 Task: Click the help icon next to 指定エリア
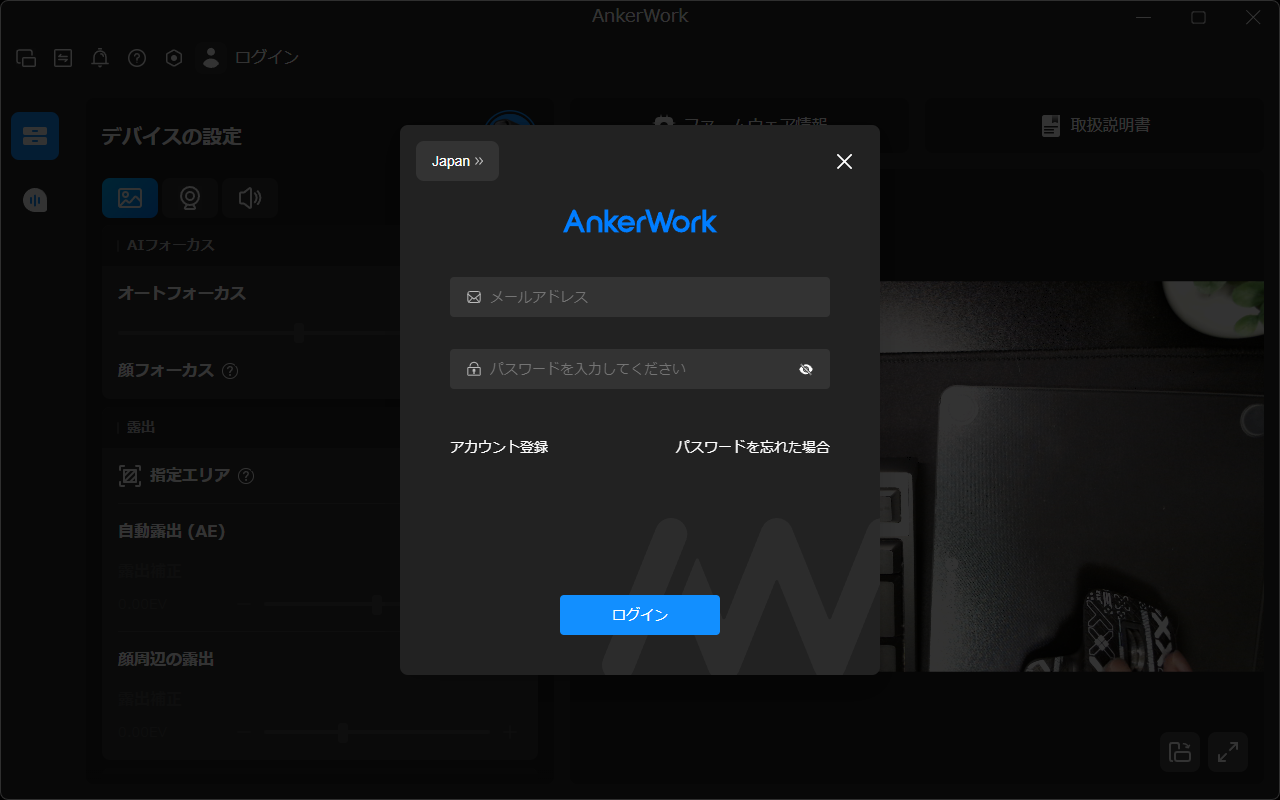(246, 476)
